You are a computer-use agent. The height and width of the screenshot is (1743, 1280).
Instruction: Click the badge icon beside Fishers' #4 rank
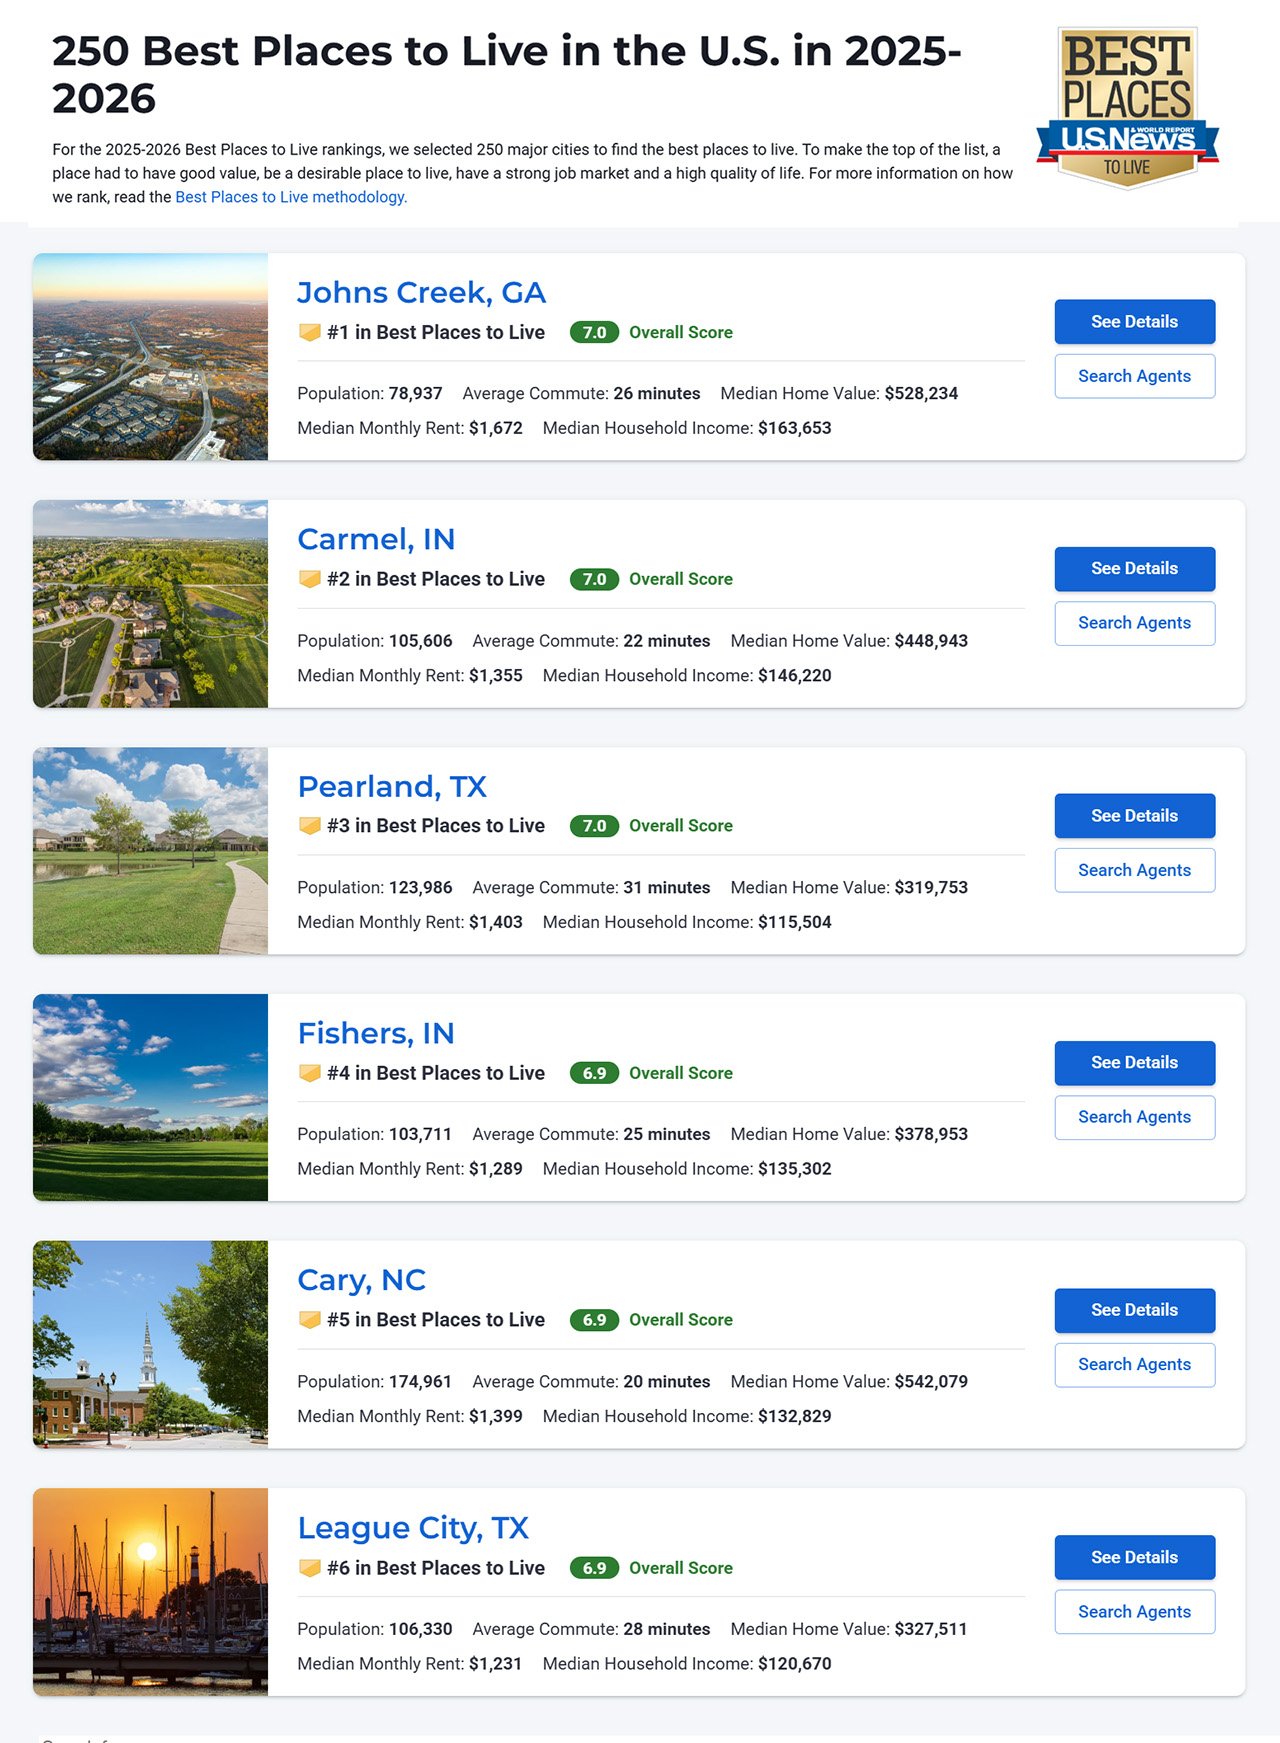(x=310, y=1073)
